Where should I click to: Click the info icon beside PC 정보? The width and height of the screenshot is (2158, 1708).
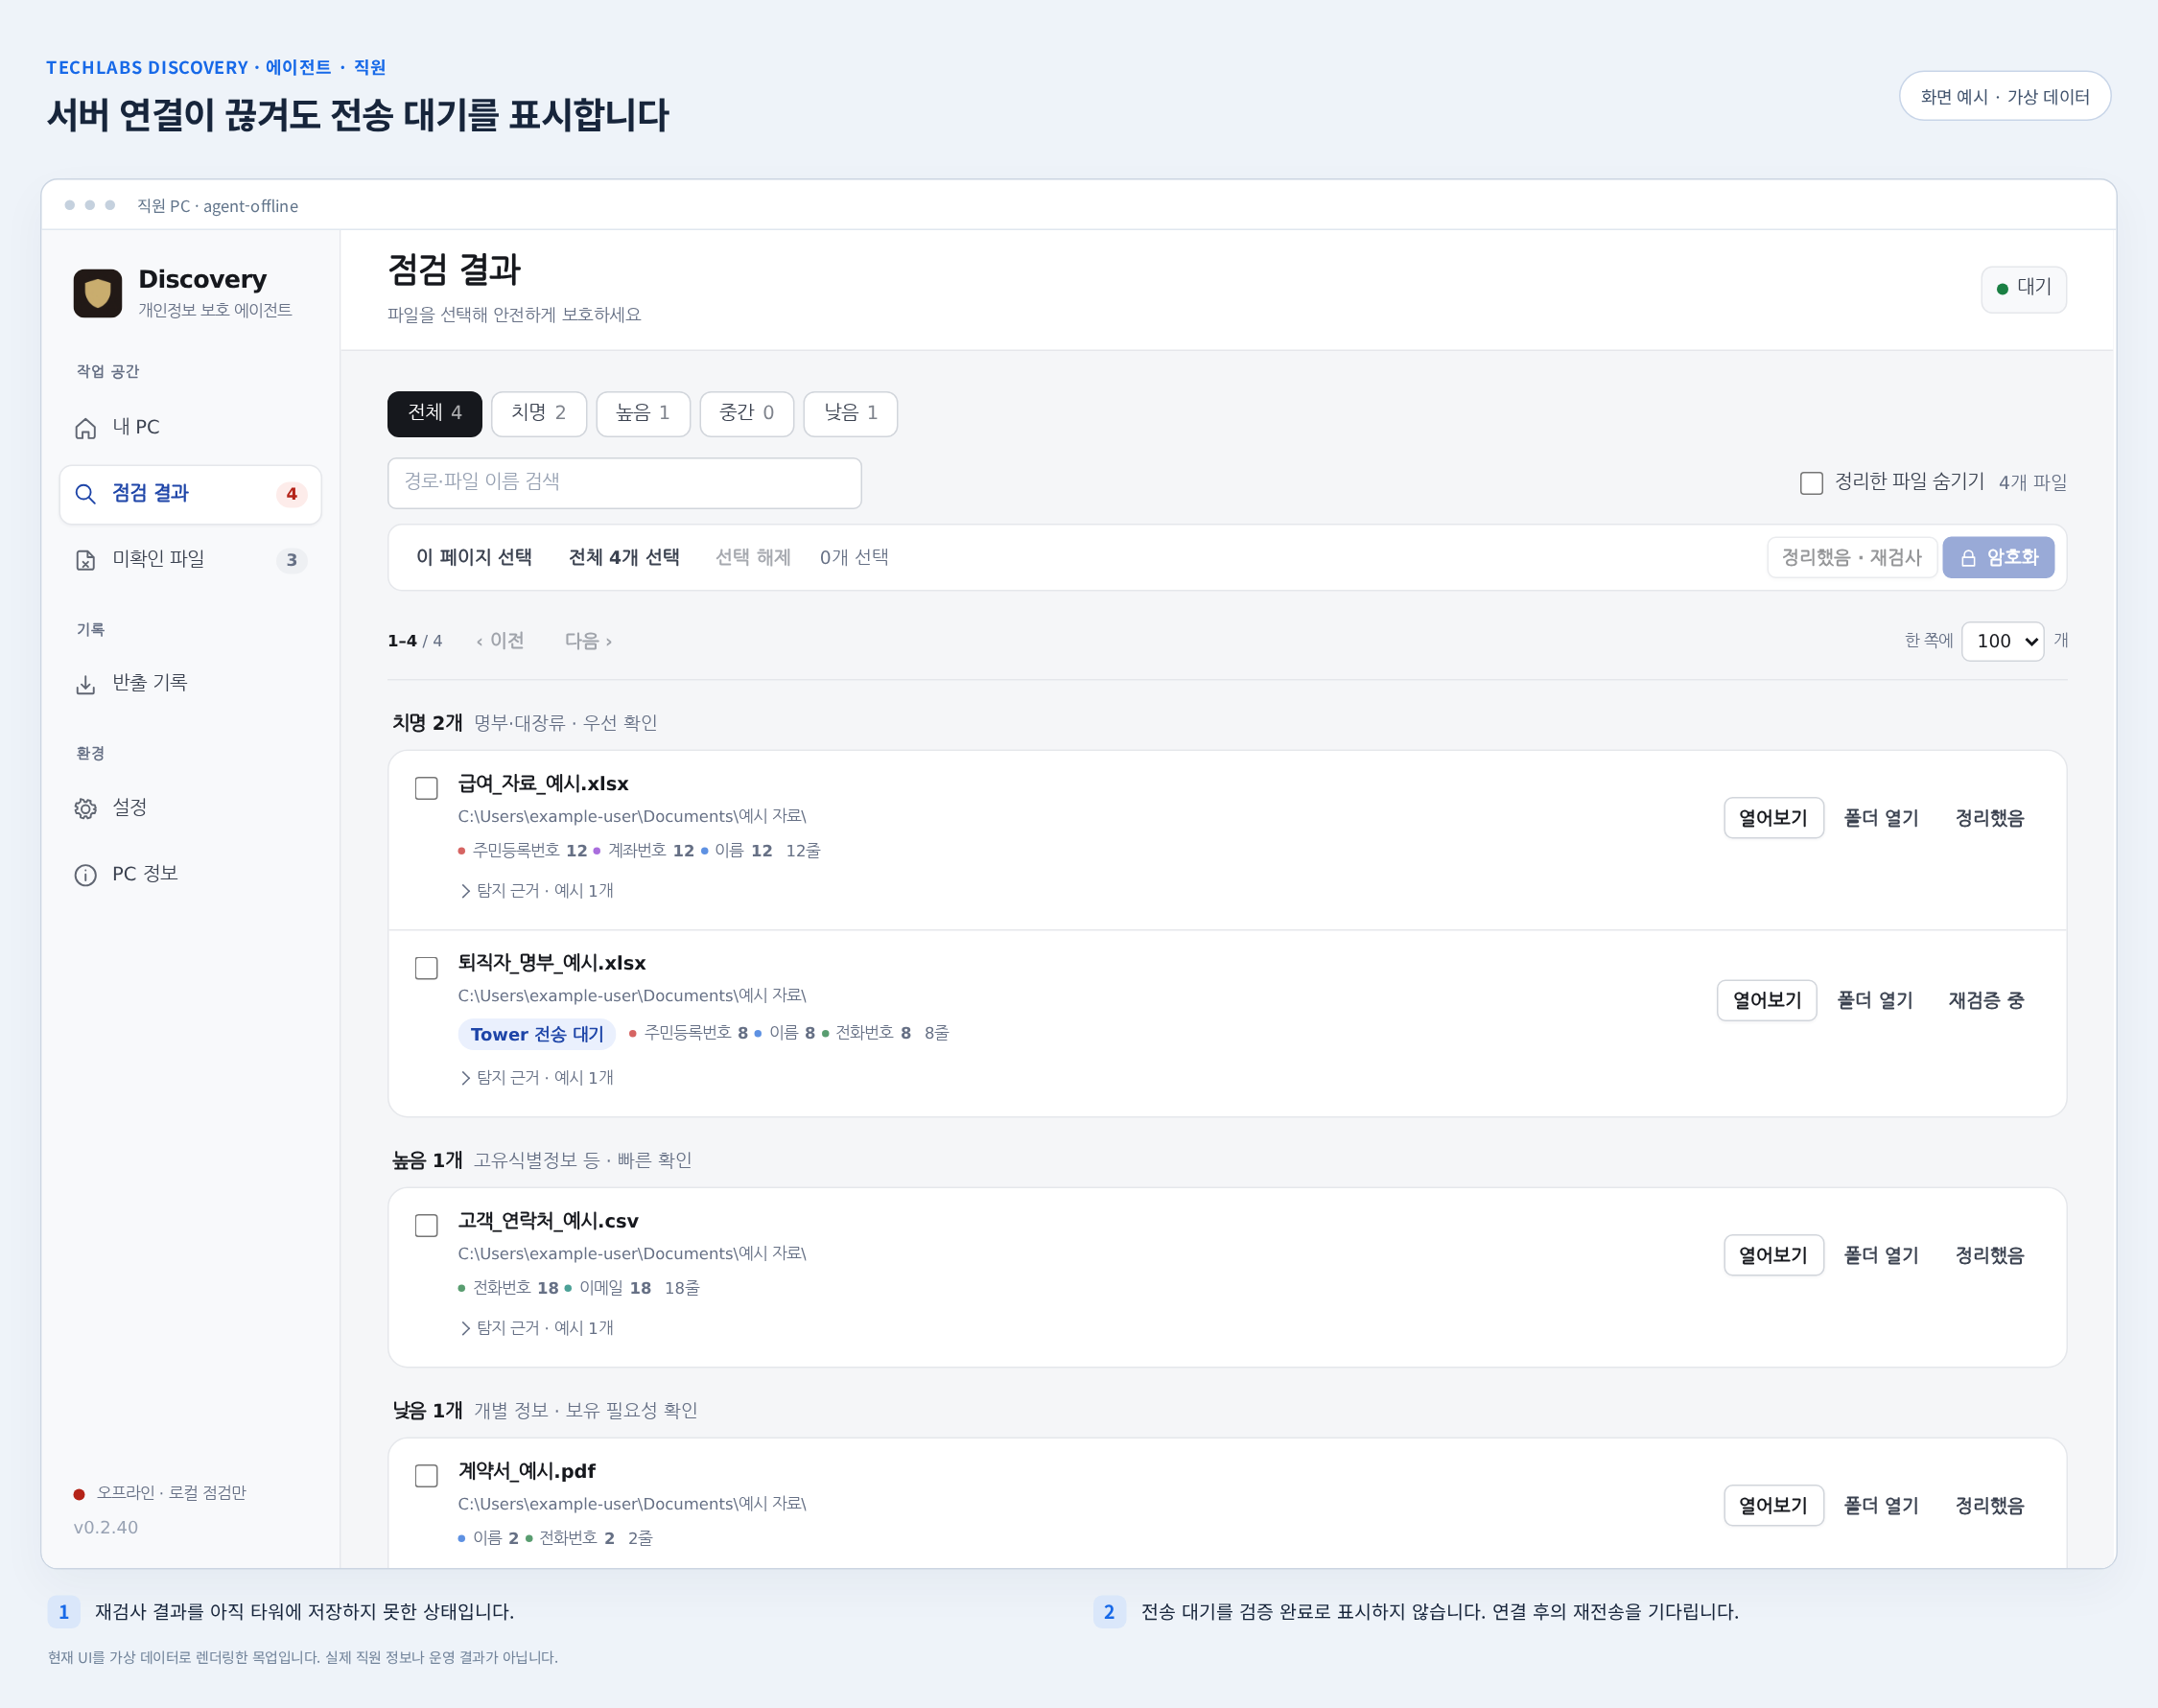(86, 875)
